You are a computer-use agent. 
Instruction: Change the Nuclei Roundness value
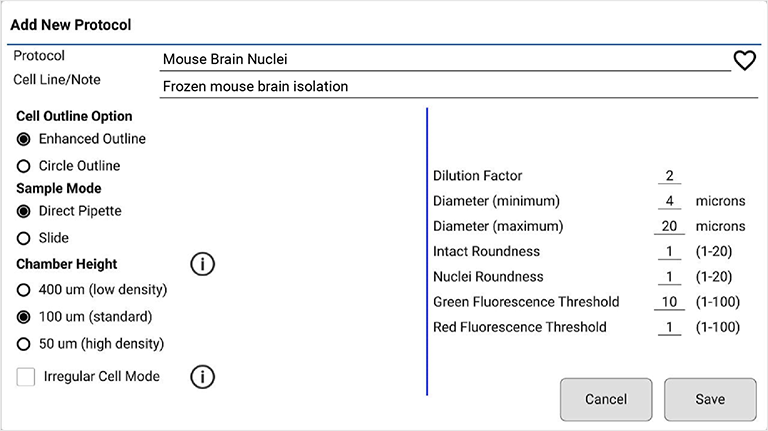(669, 277)
